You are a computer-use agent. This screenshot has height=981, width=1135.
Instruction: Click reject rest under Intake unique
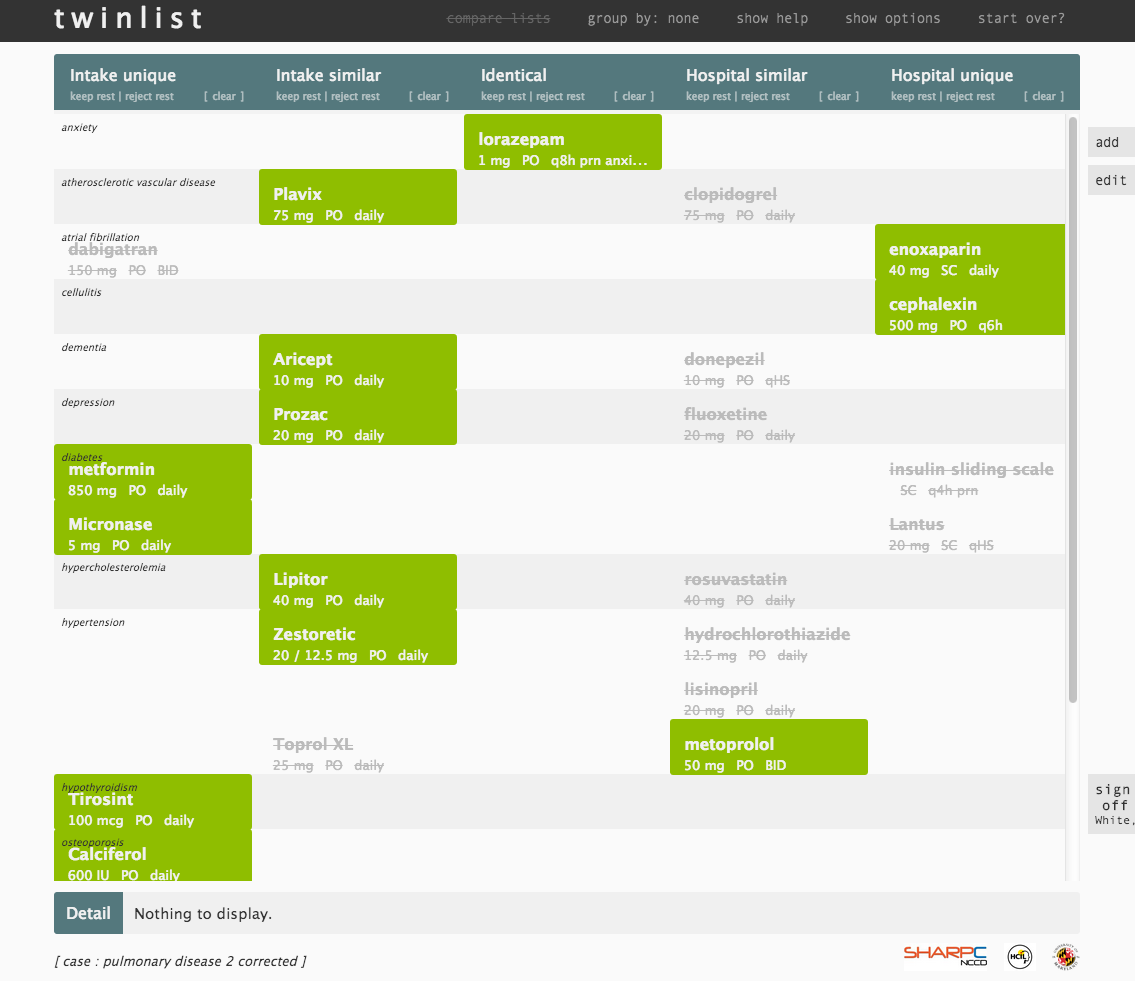click(x=149, y=96)
